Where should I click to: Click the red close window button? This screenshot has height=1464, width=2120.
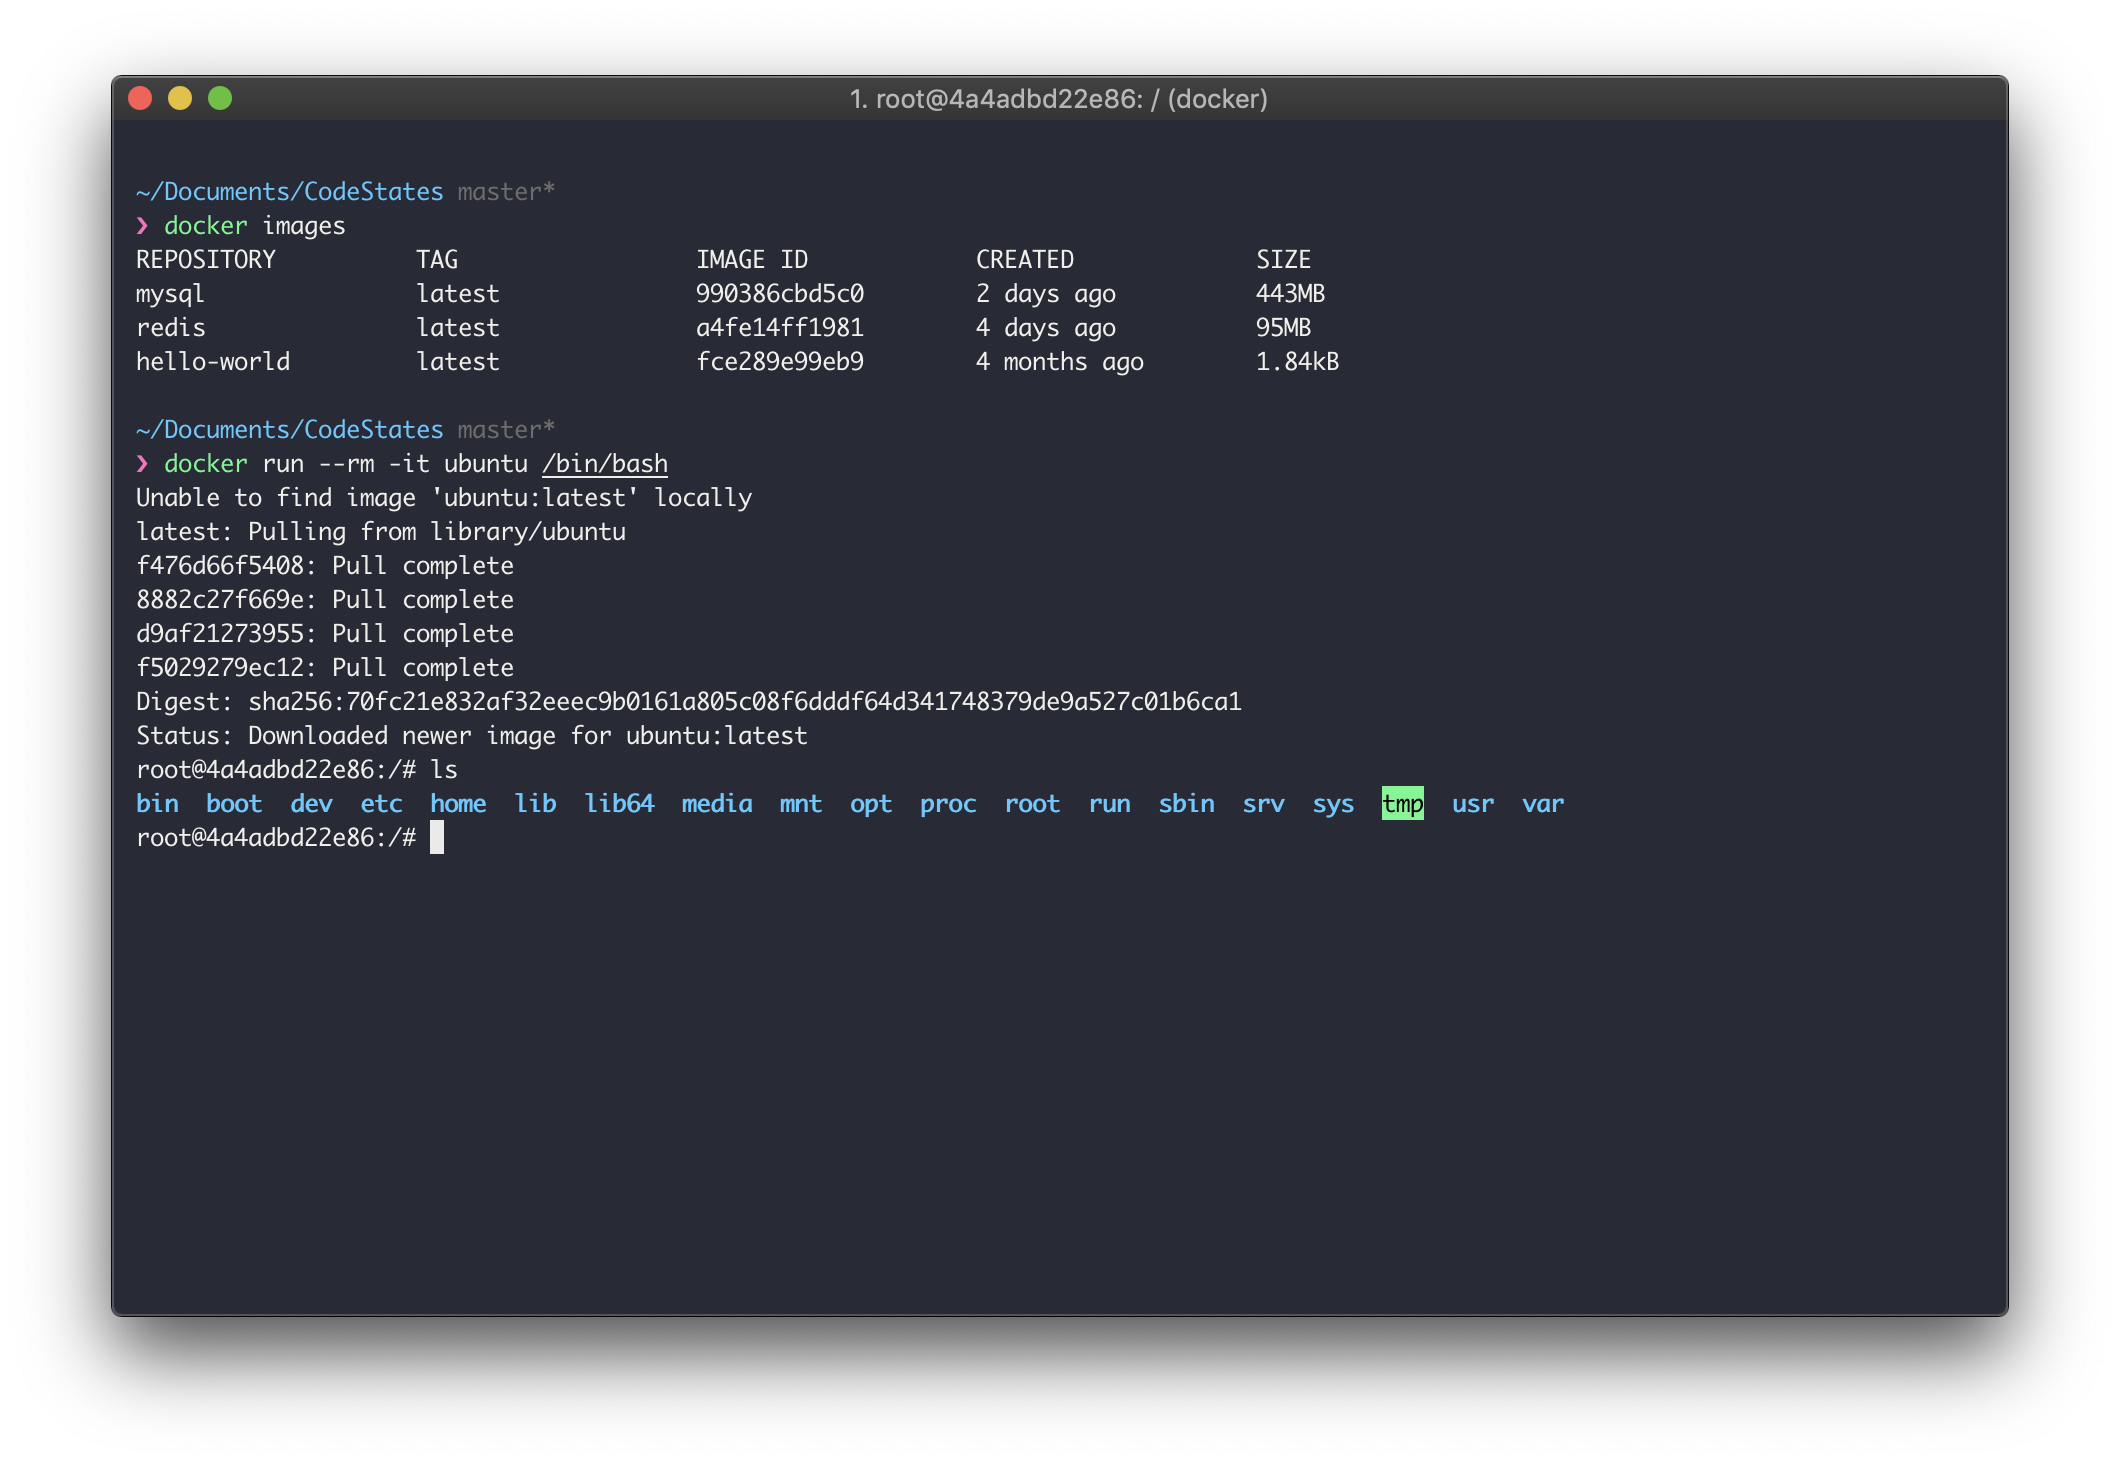140,98
